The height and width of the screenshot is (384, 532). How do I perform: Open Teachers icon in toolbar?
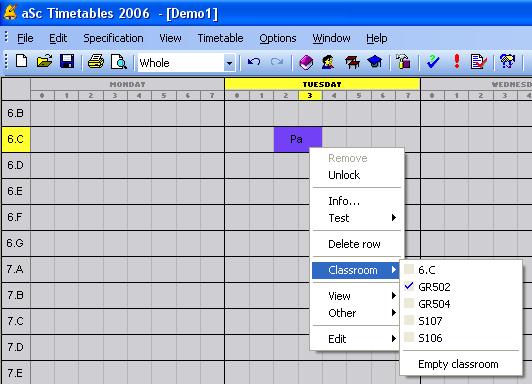(x=328, y=62)
